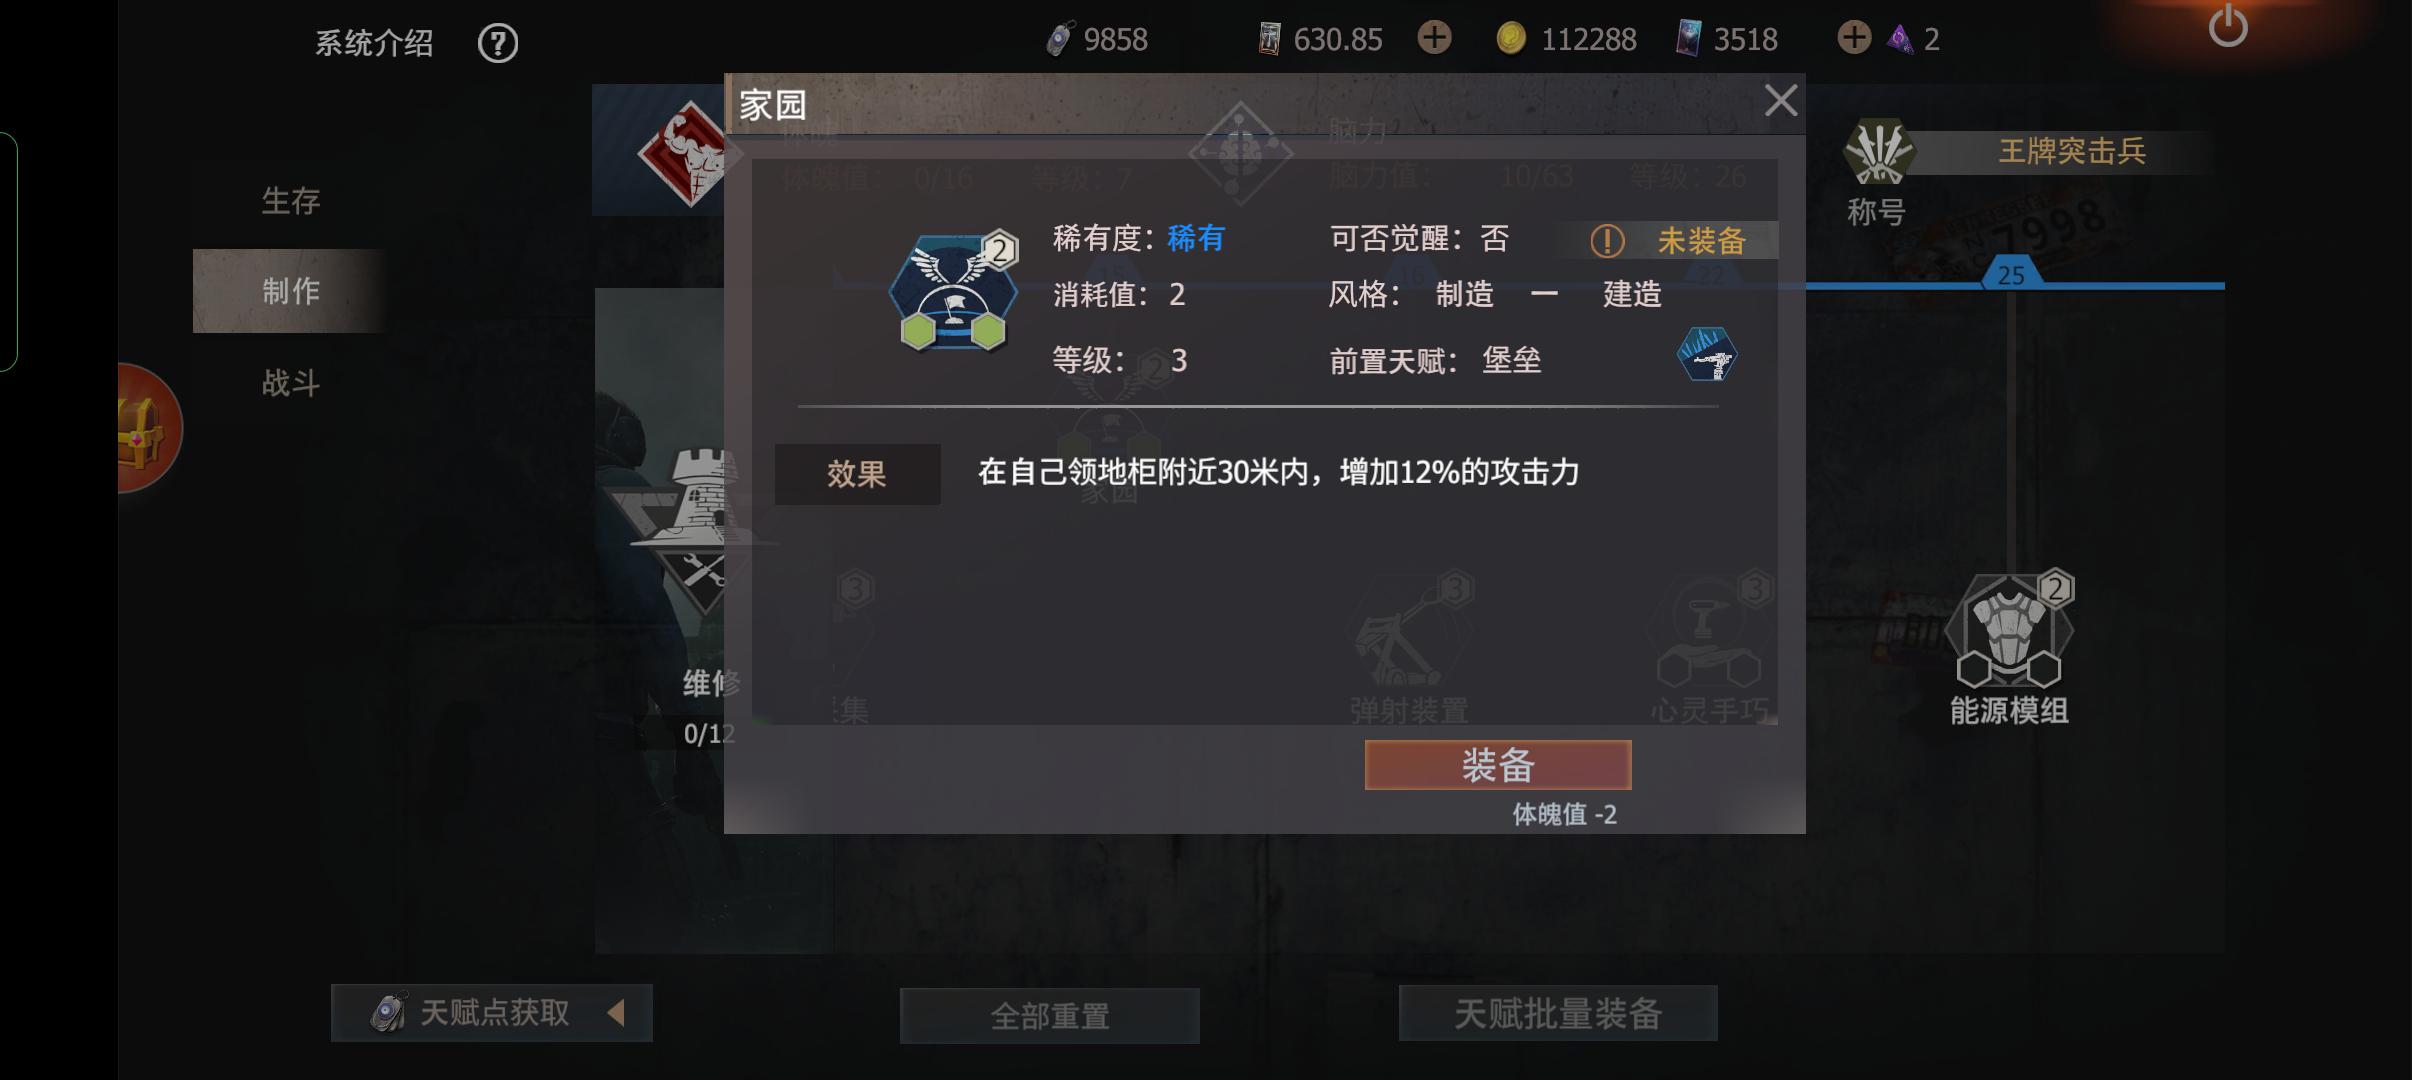Click the help question mark icon
This screenshot has height=1080, width=2412.
[498, 43]
